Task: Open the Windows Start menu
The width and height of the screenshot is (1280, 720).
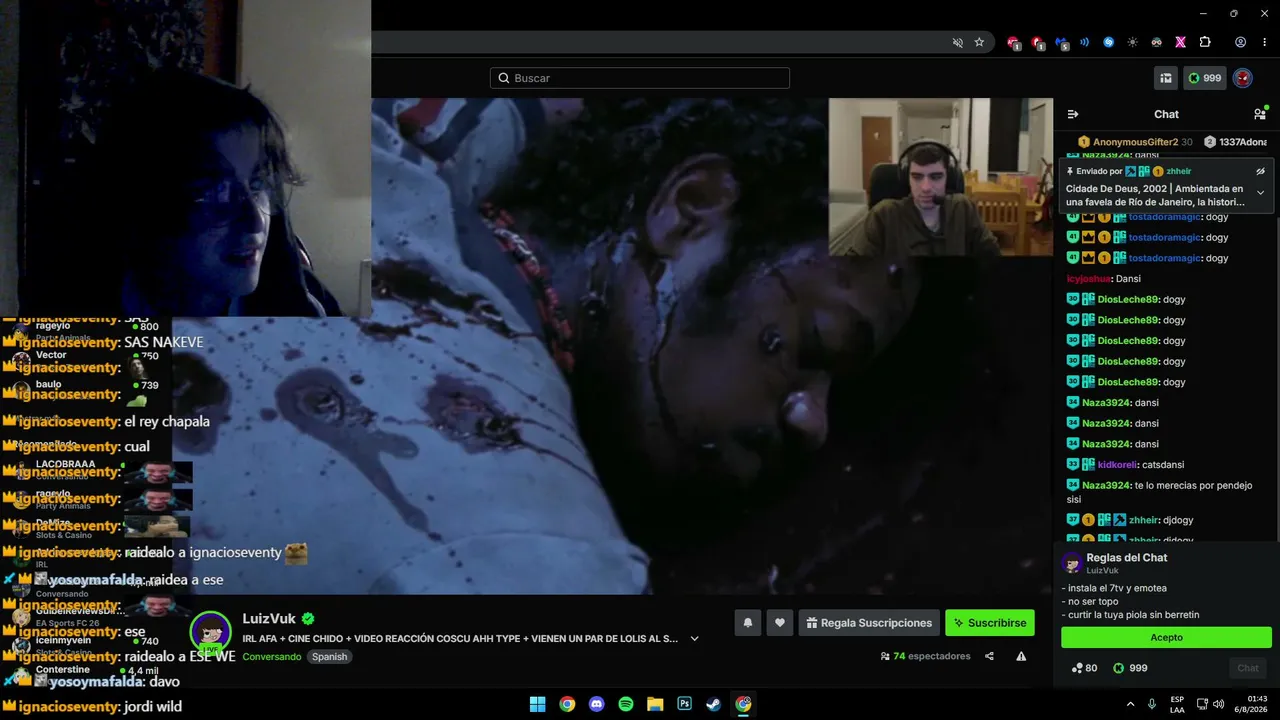Action: pyautogui.click(x=537, y=704)
